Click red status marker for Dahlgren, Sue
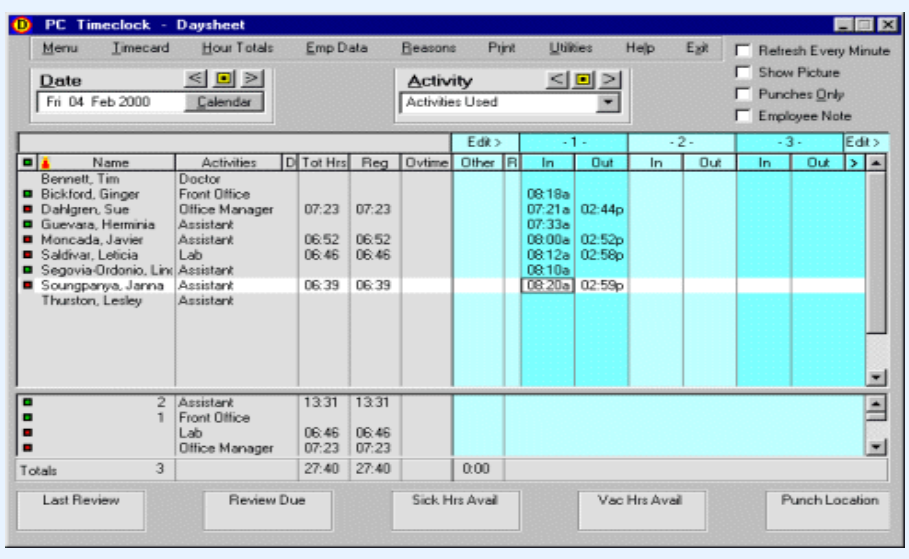The image size is (909, 559). pos(27,209)
